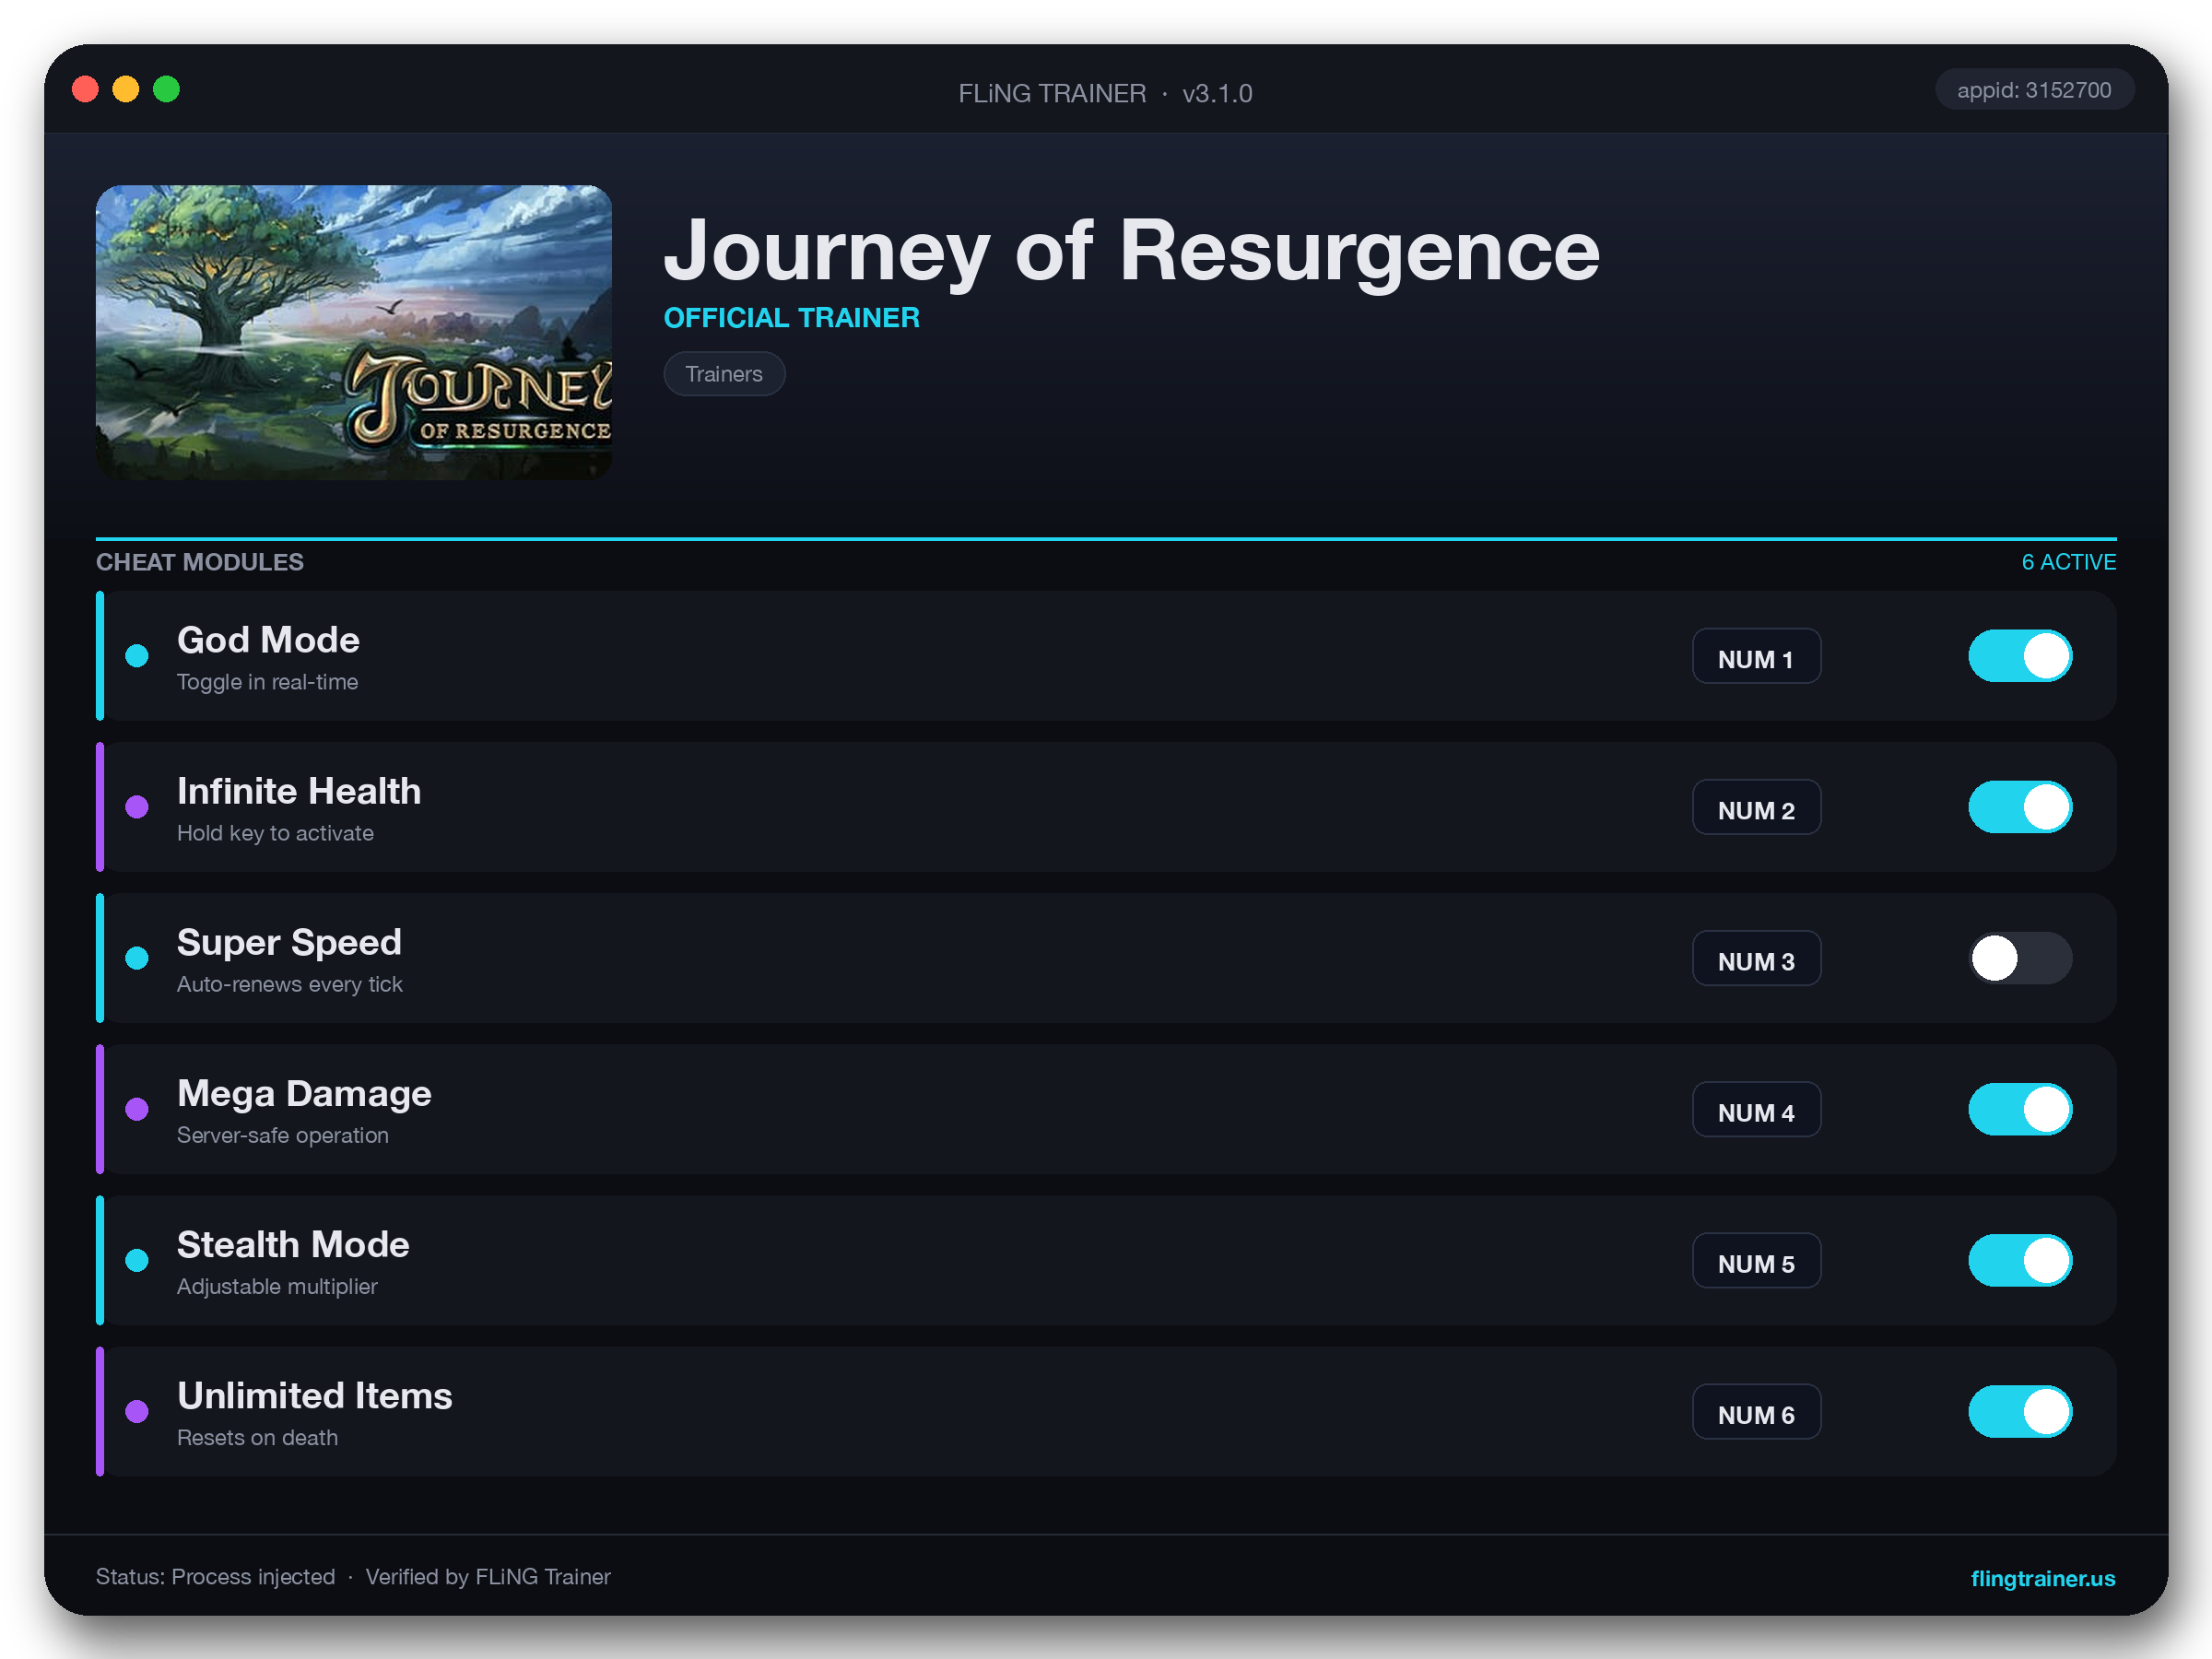2212x1659 pixels.
Task: Click 'Adjustable multiplier' description
Action: click(277, 1286)
